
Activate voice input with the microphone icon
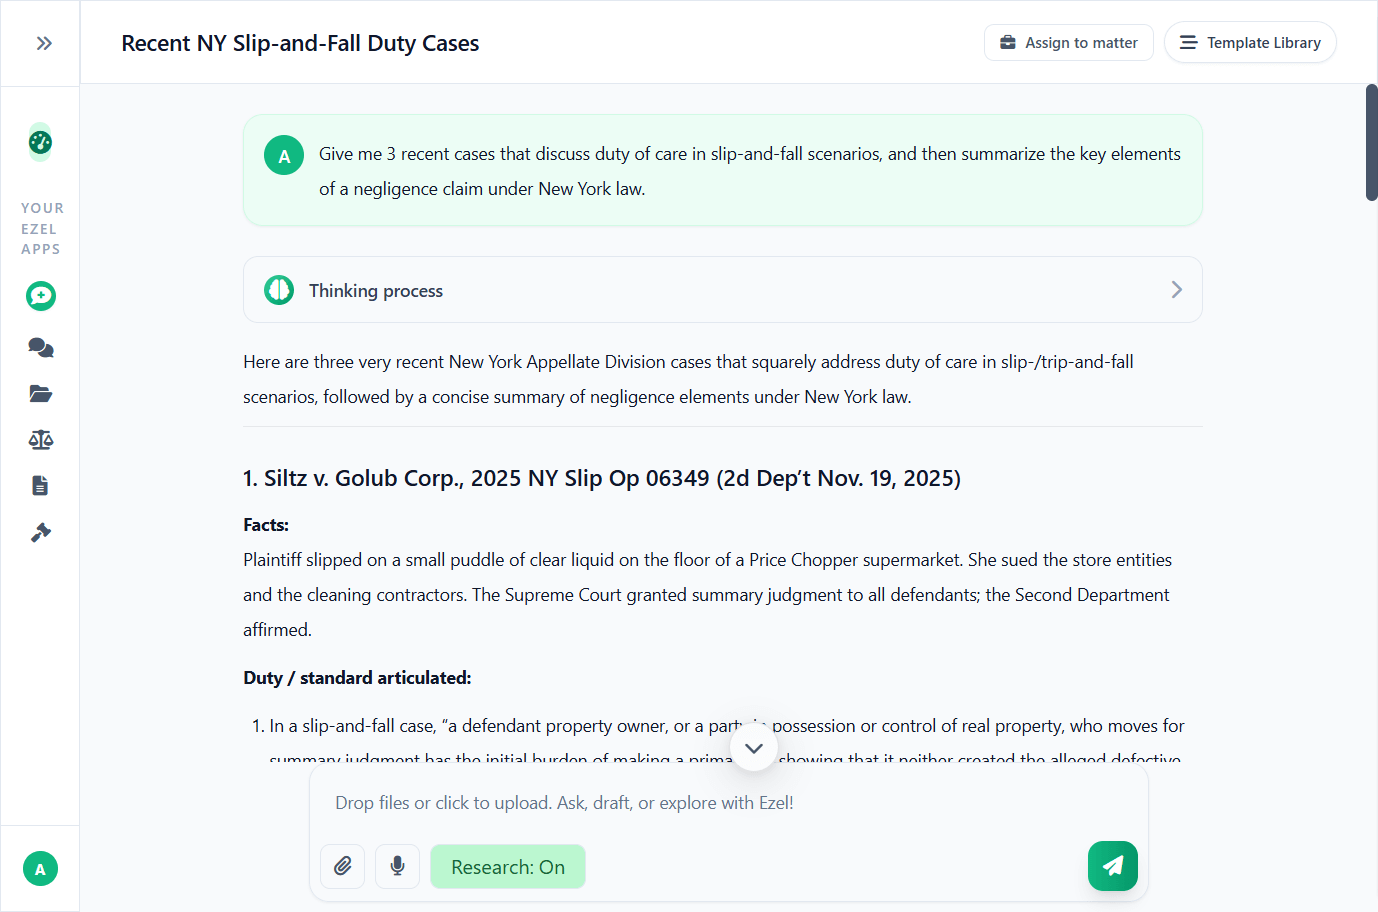click(x=397, y=866)
